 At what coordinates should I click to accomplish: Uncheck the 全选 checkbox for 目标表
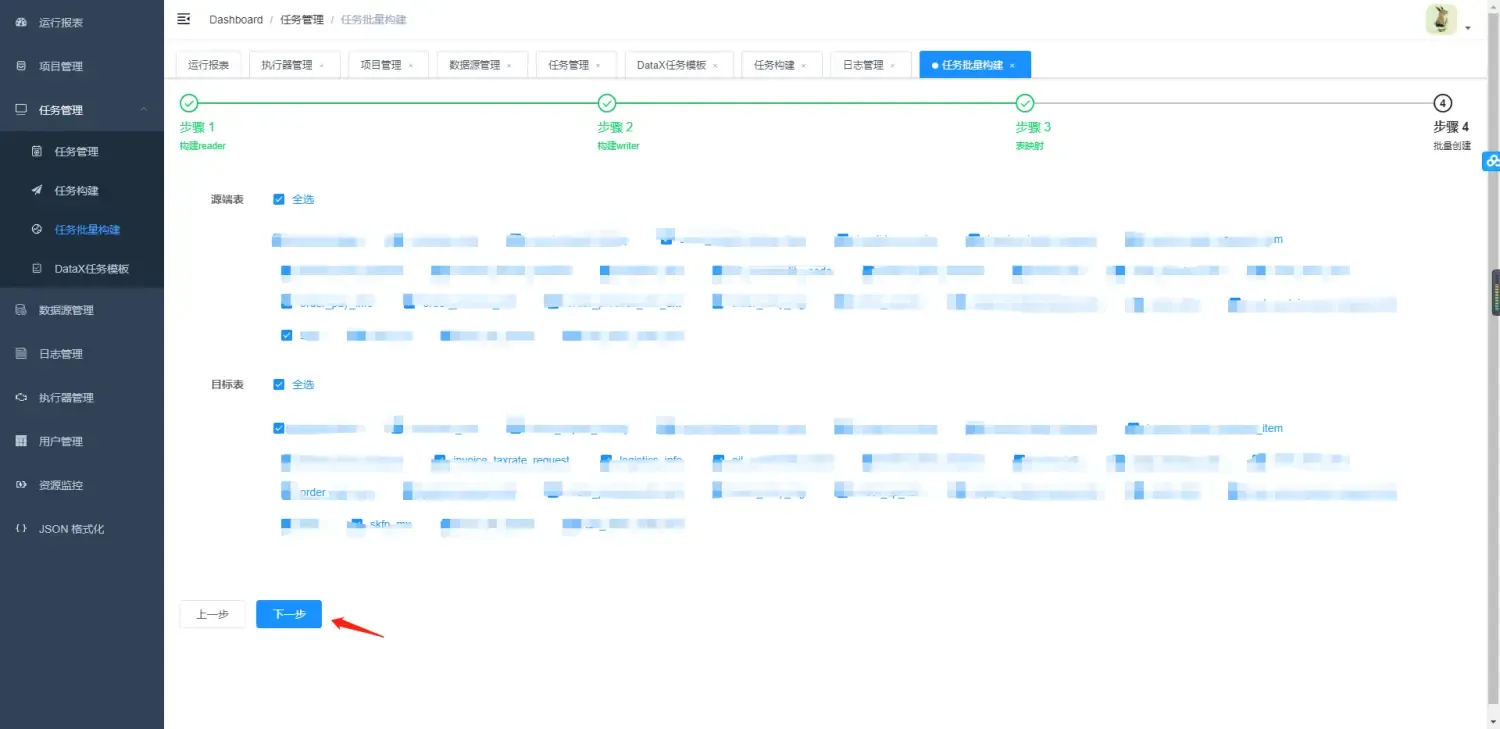(x=280, y=384)
